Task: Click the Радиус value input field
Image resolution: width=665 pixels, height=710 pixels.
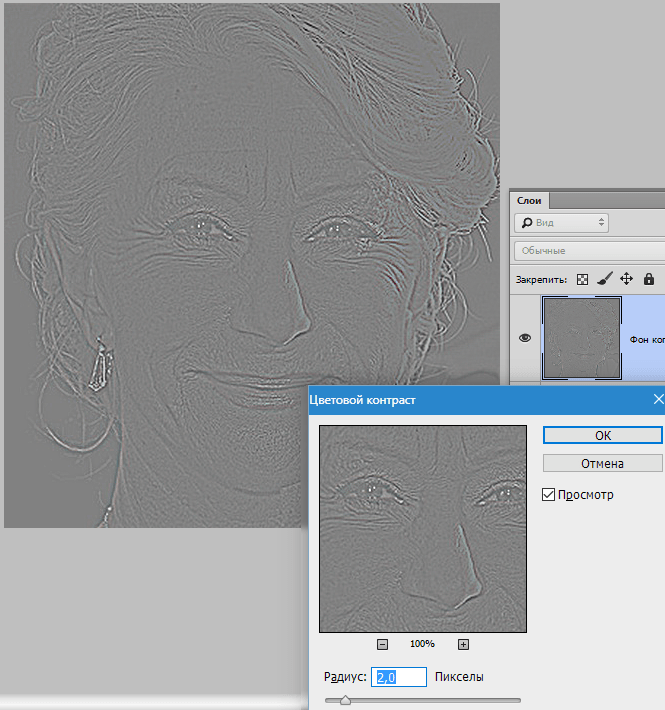Action: tap(399, 677)
